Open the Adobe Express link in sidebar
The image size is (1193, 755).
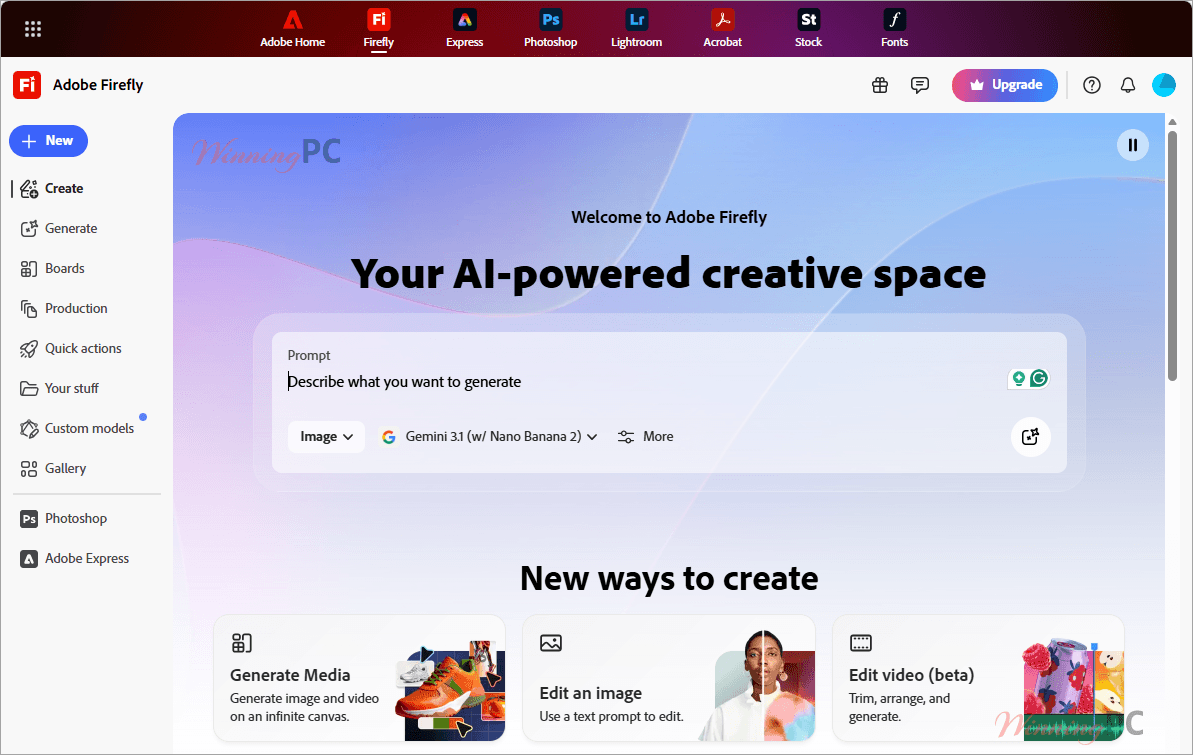pos(74,559)
